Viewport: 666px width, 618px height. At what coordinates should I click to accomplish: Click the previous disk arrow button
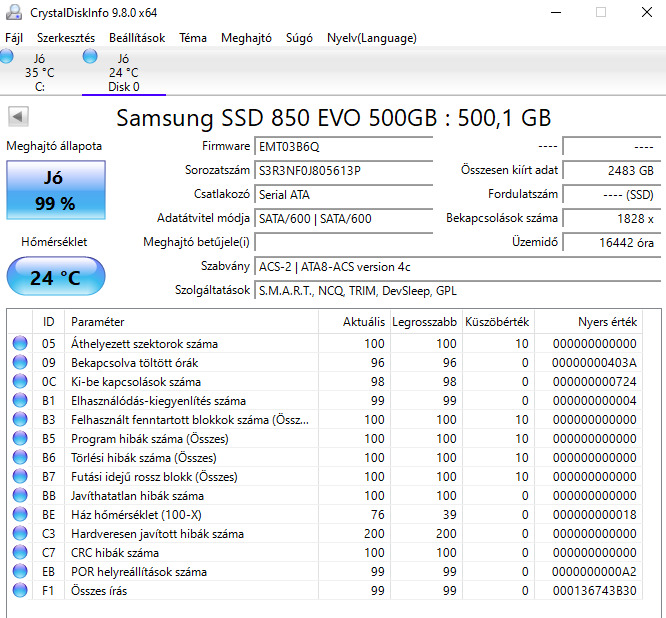(x=18, y=116)
